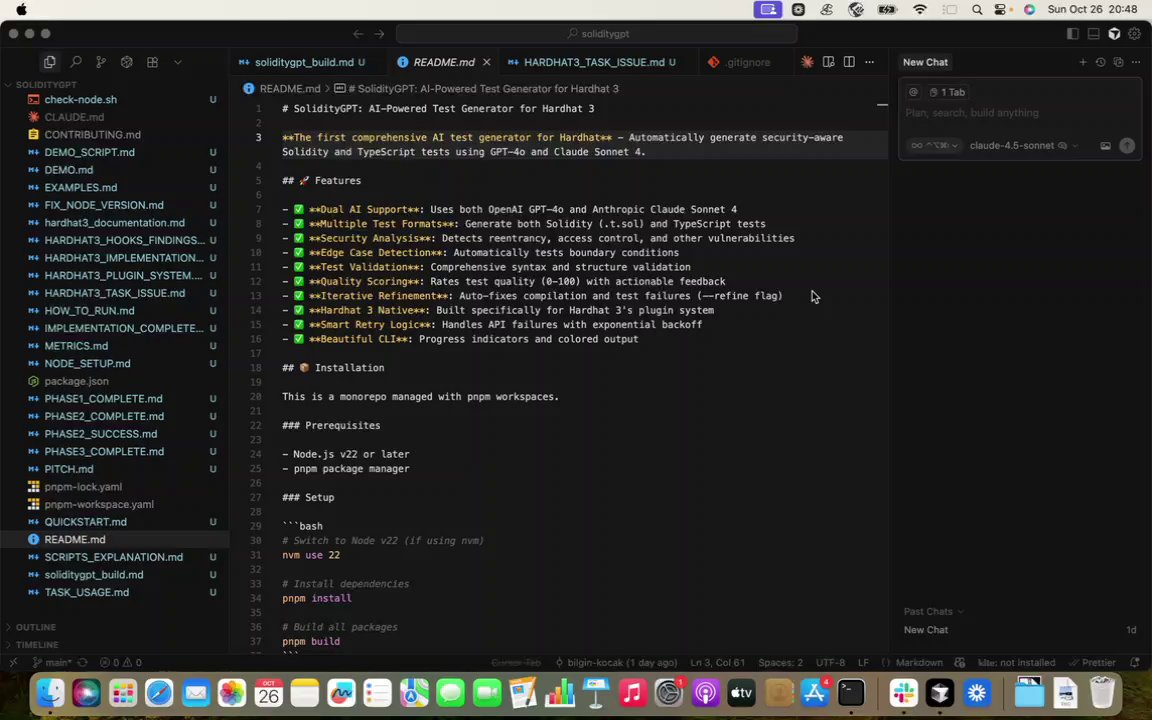The height and width of the screenshot is (720, 1152).
Task: Open the Extensions view icon
Action: [152, 62]
